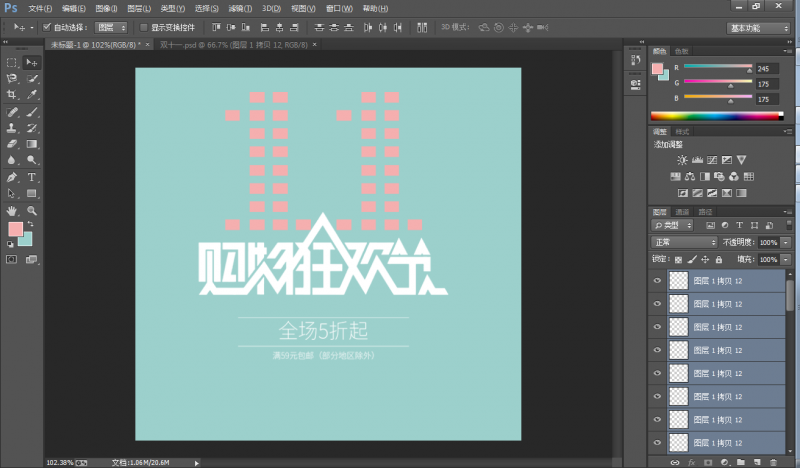Hide the topmost 图层 1 拷贝 12 layer
800x468 pixels.
[657, 281]
